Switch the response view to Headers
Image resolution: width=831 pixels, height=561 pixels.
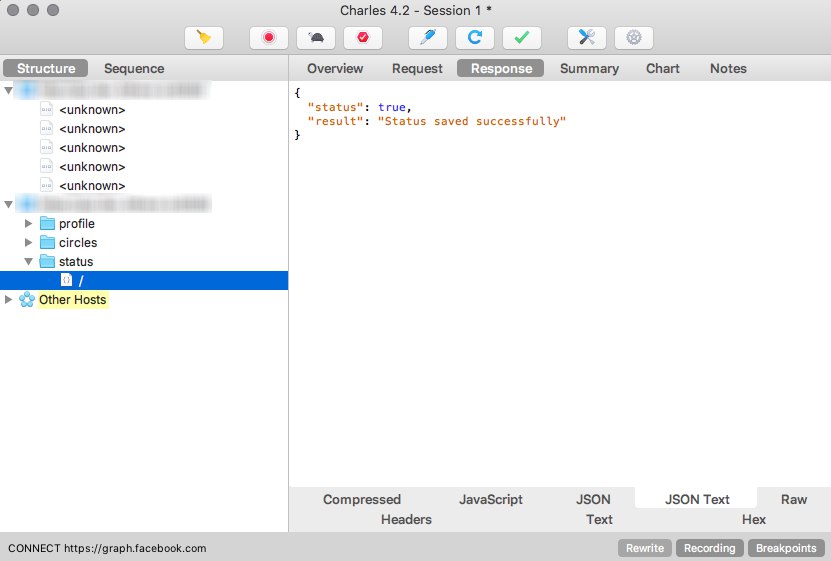pos(406,520)
